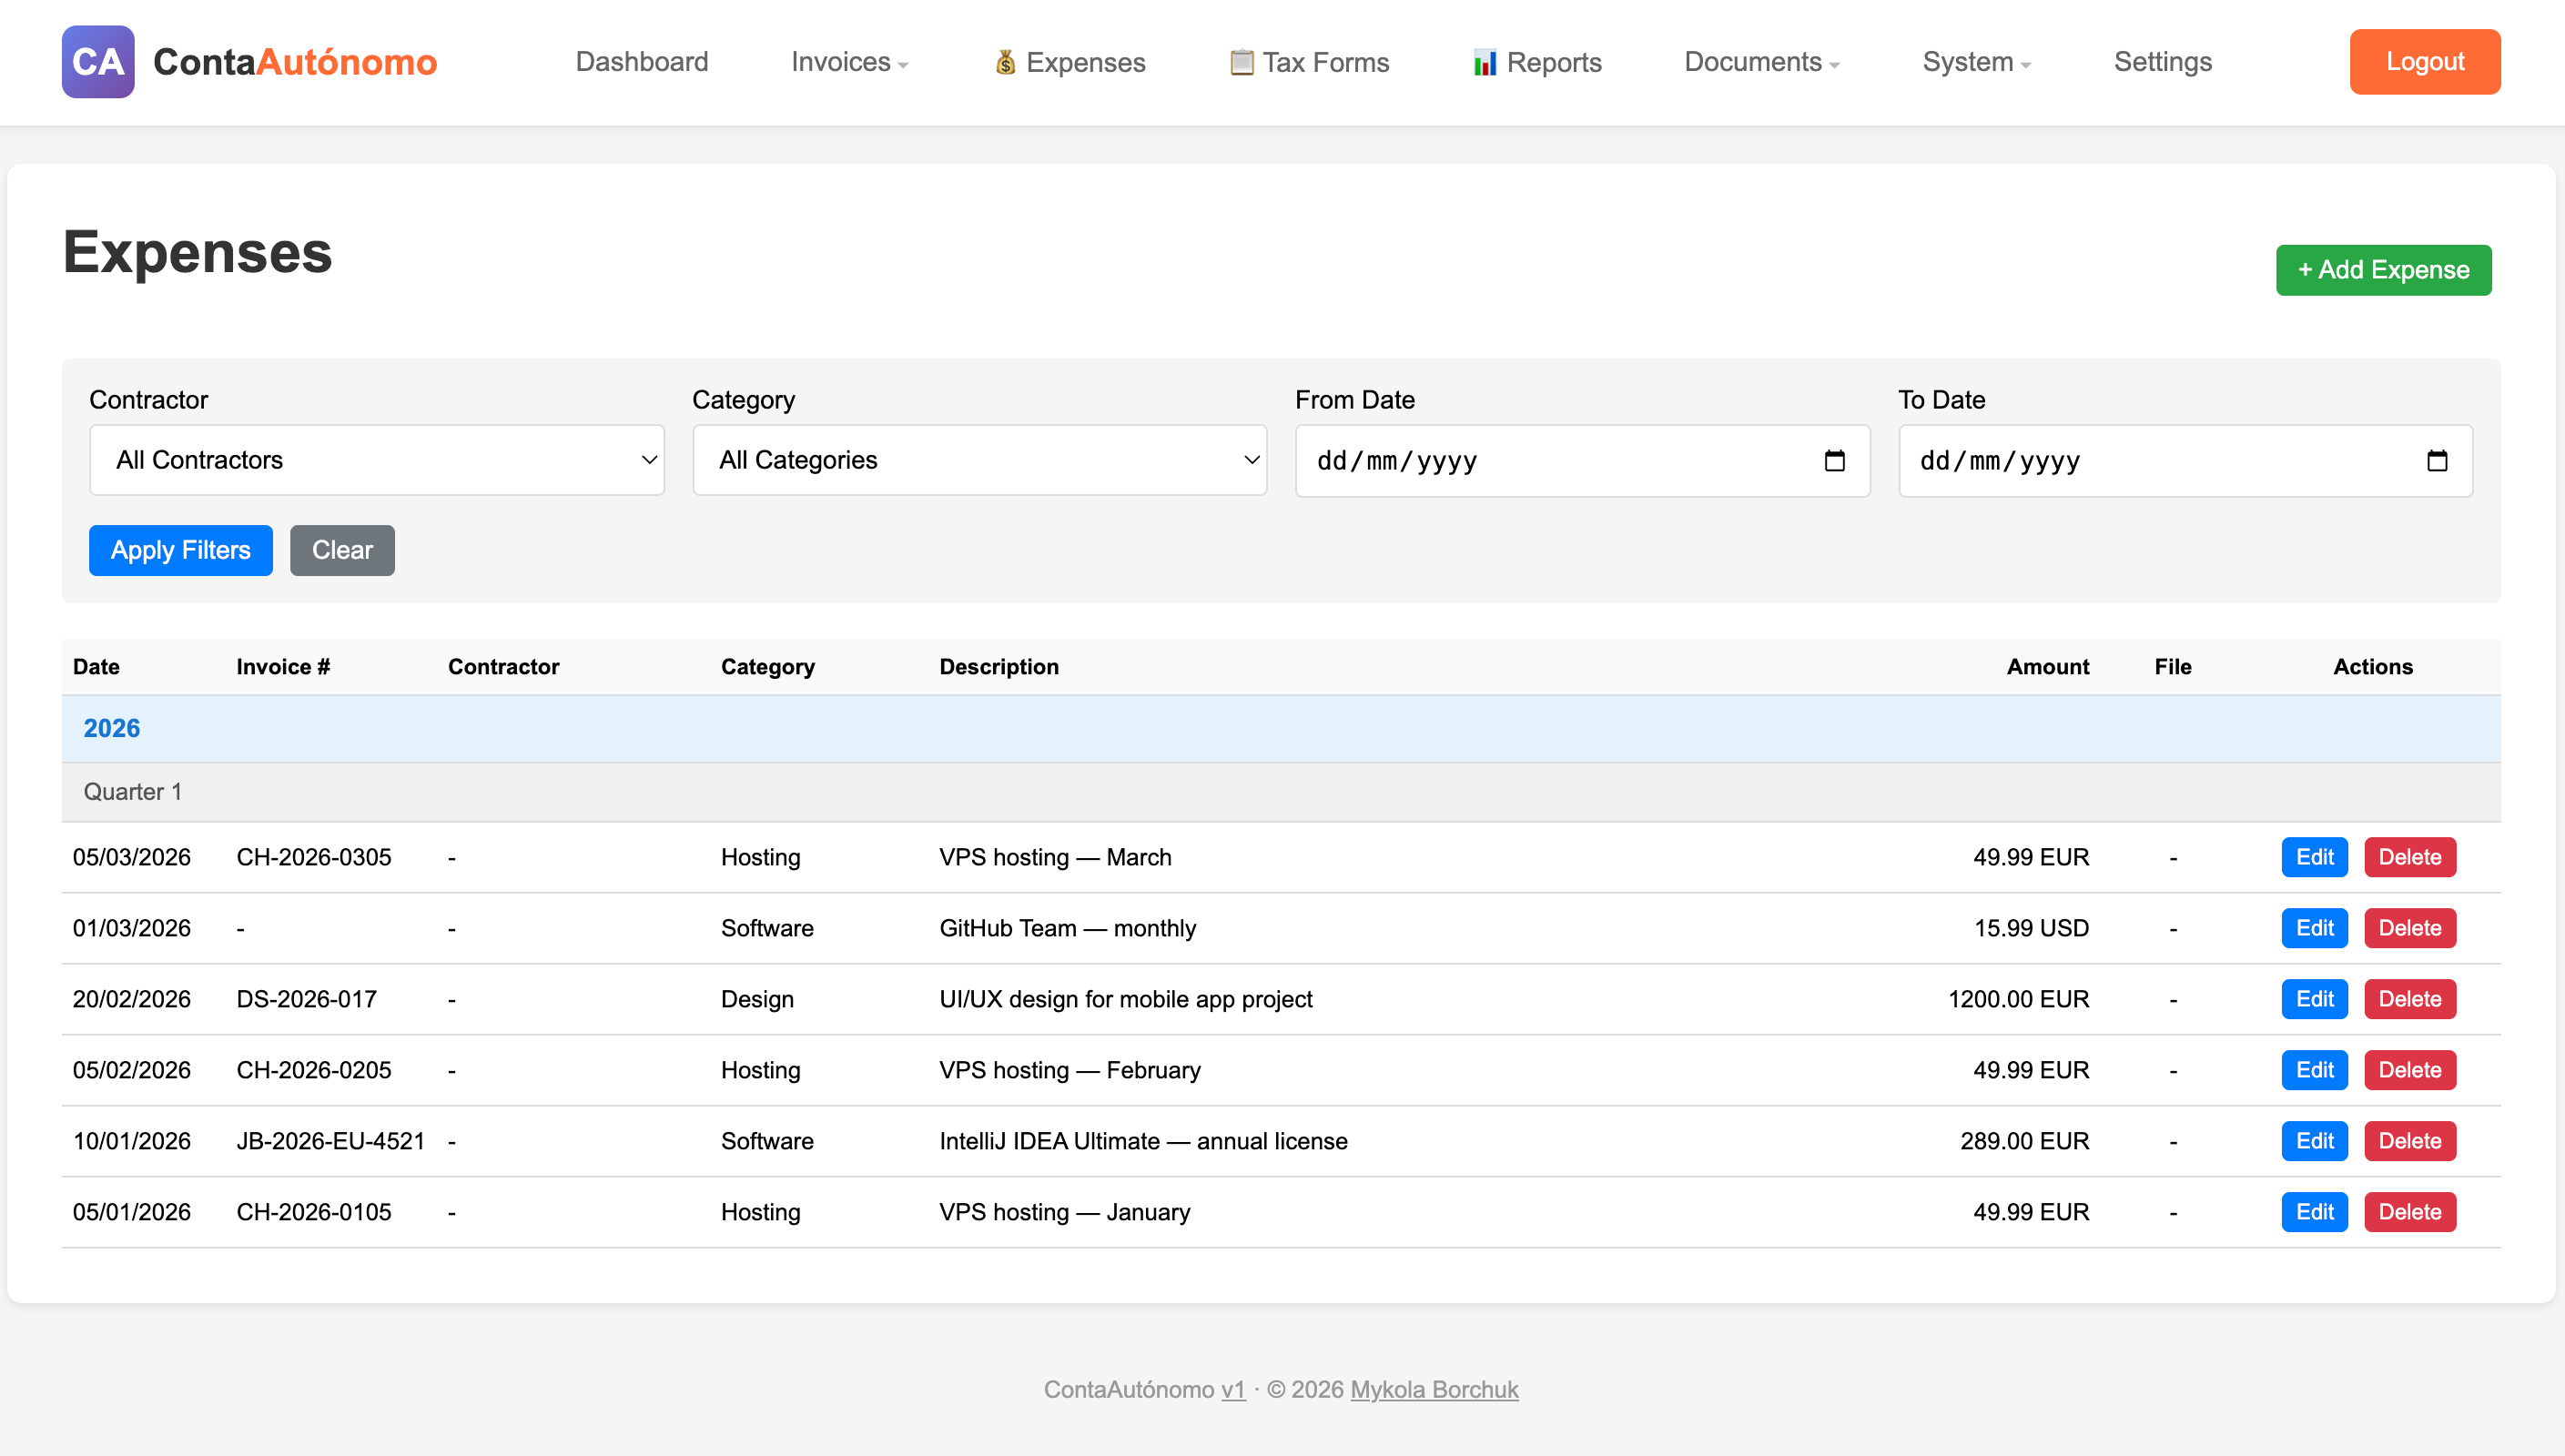The height and width of the screenshot is (1456, 2565).
Task: Delete the VPS hosting — March expense
Action: (2410, 857)
